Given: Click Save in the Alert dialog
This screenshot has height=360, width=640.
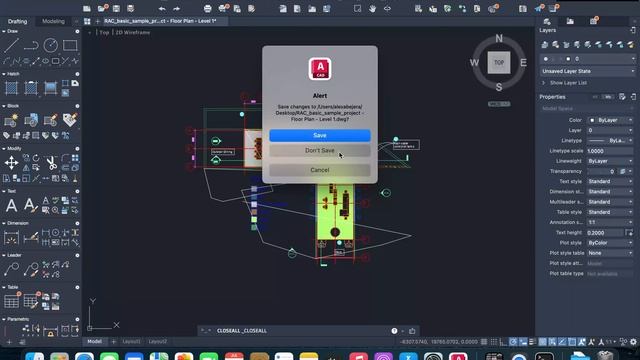Looking at the screenshot, I should click(320, 136).
